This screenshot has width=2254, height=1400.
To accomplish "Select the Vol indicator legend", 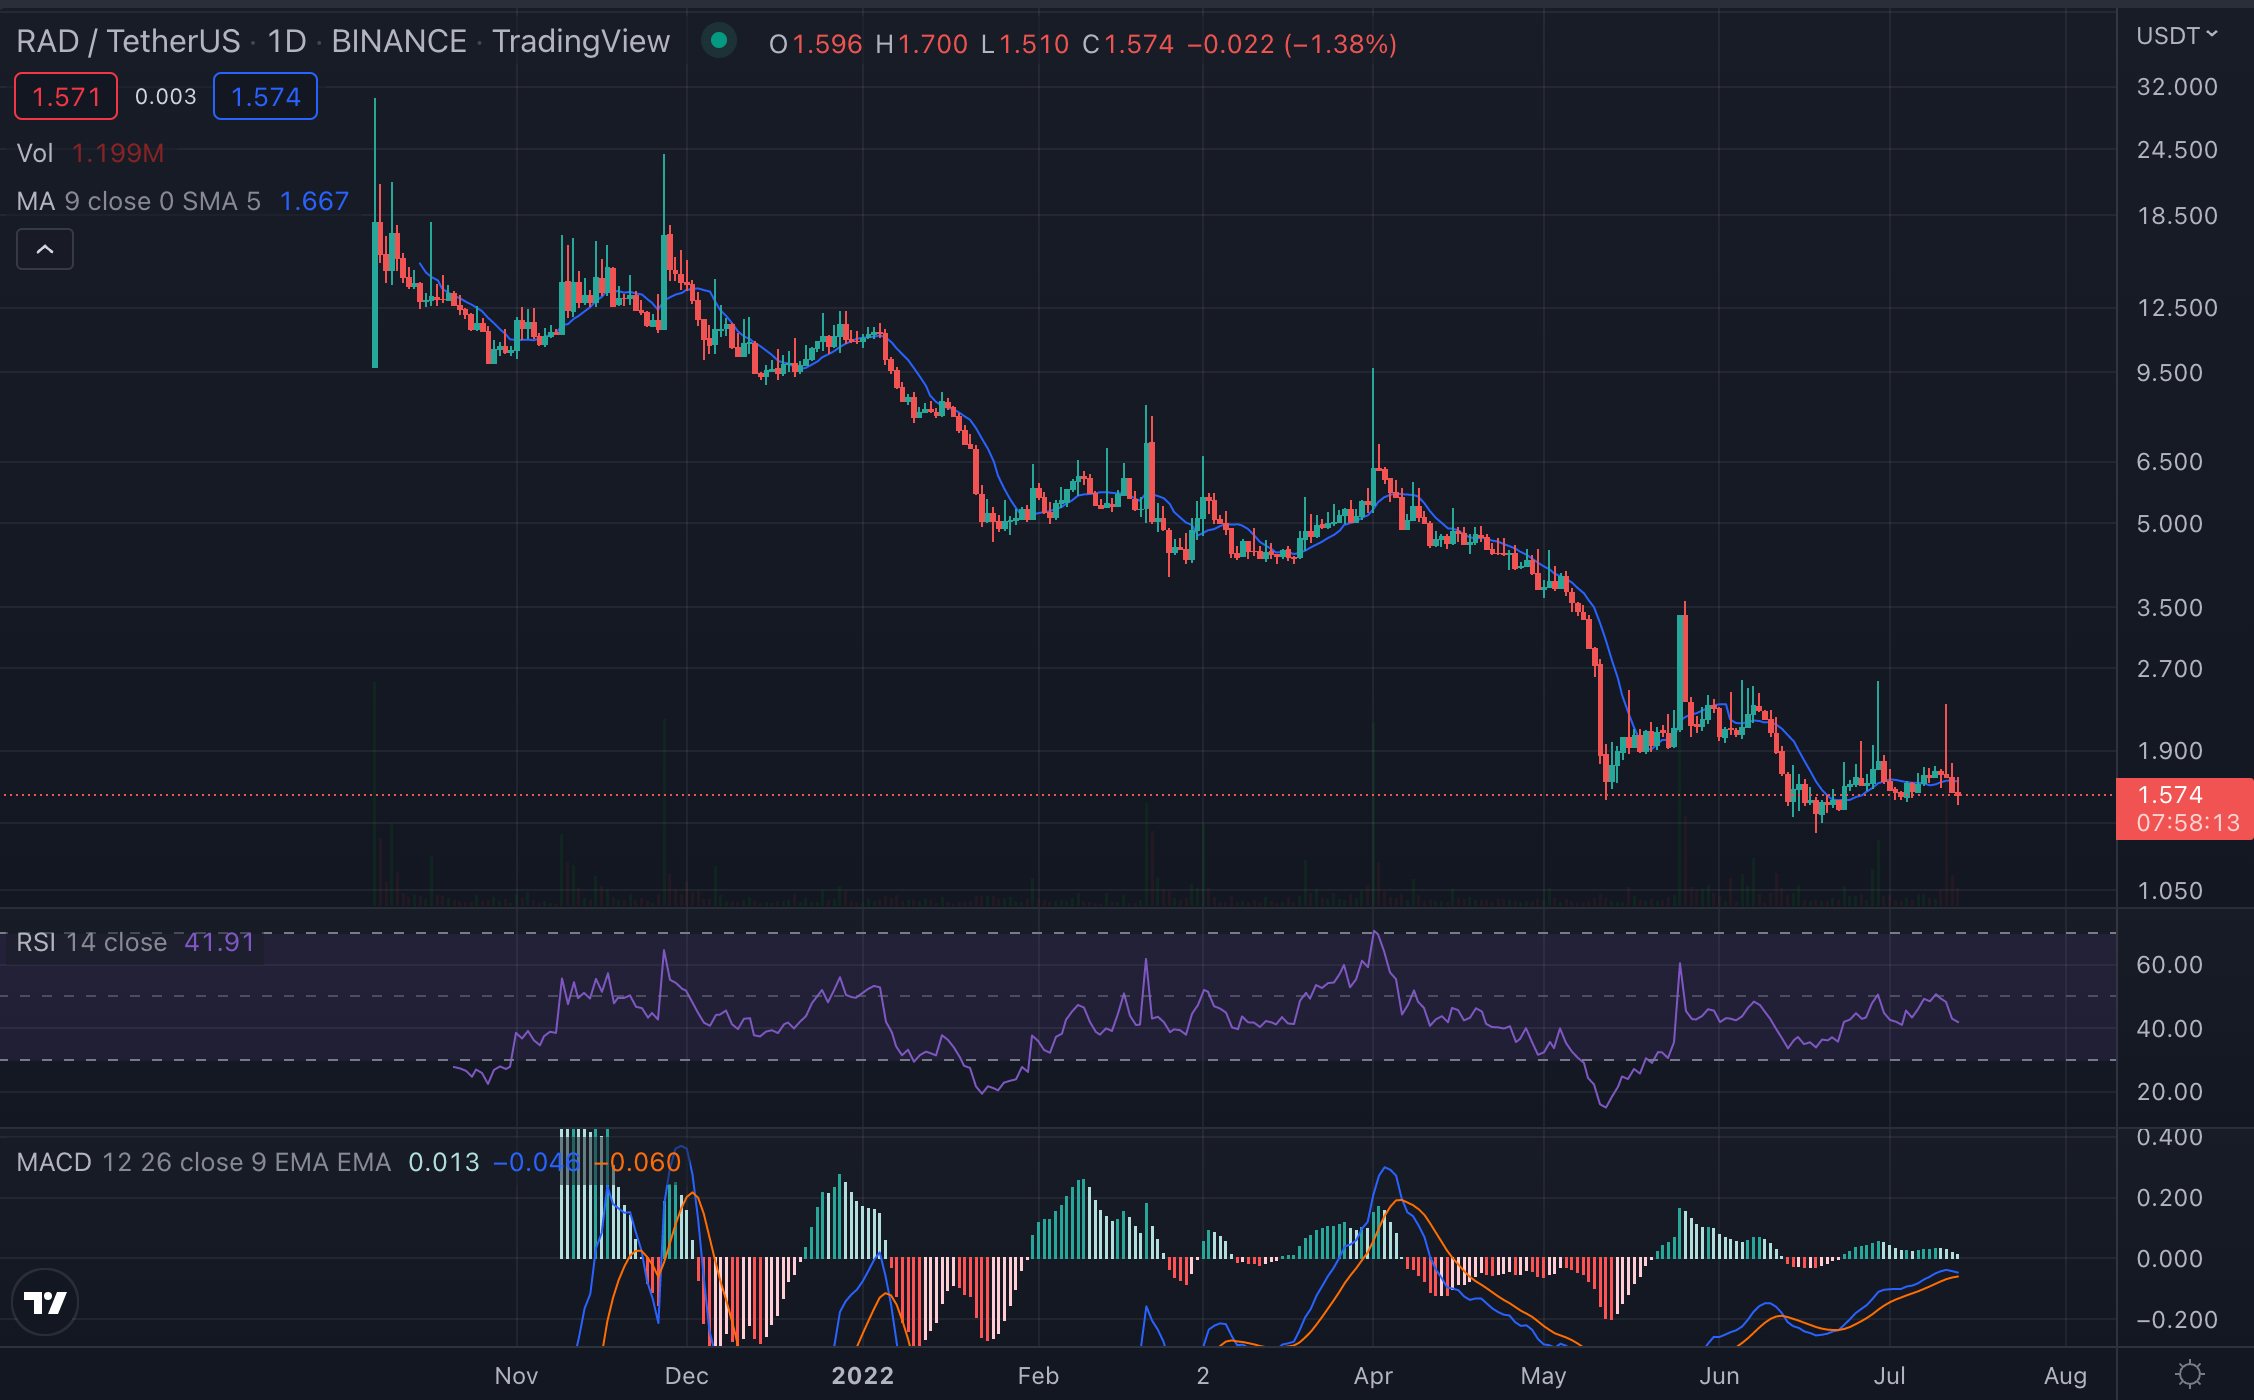I will [35, 153].
